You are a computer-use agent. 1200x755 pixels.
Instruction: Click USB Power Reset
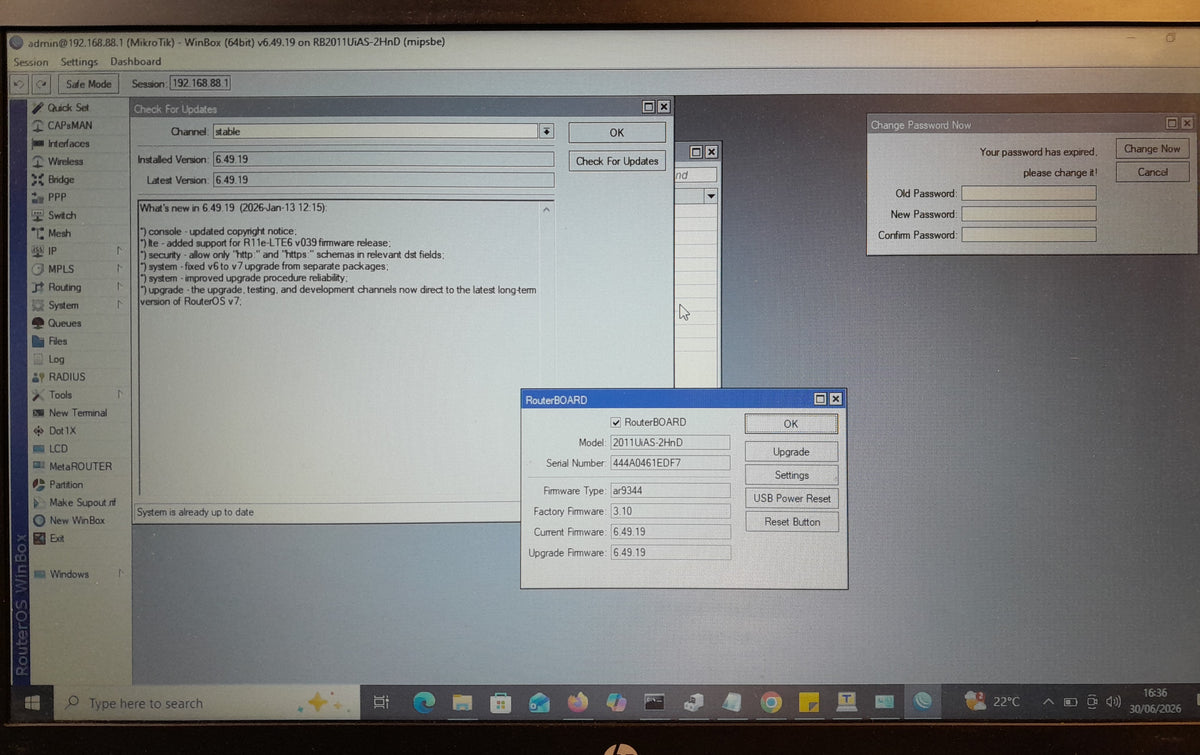click(791, 498)
